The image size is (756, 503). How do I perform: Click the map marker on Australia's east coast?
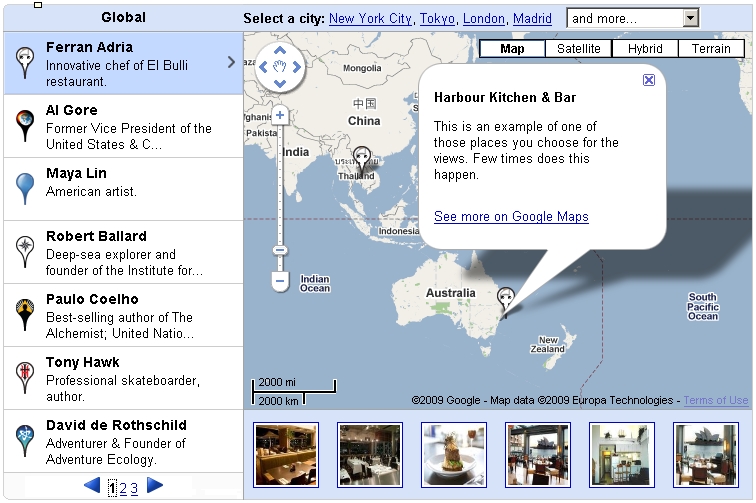click(x=505, y=302)
